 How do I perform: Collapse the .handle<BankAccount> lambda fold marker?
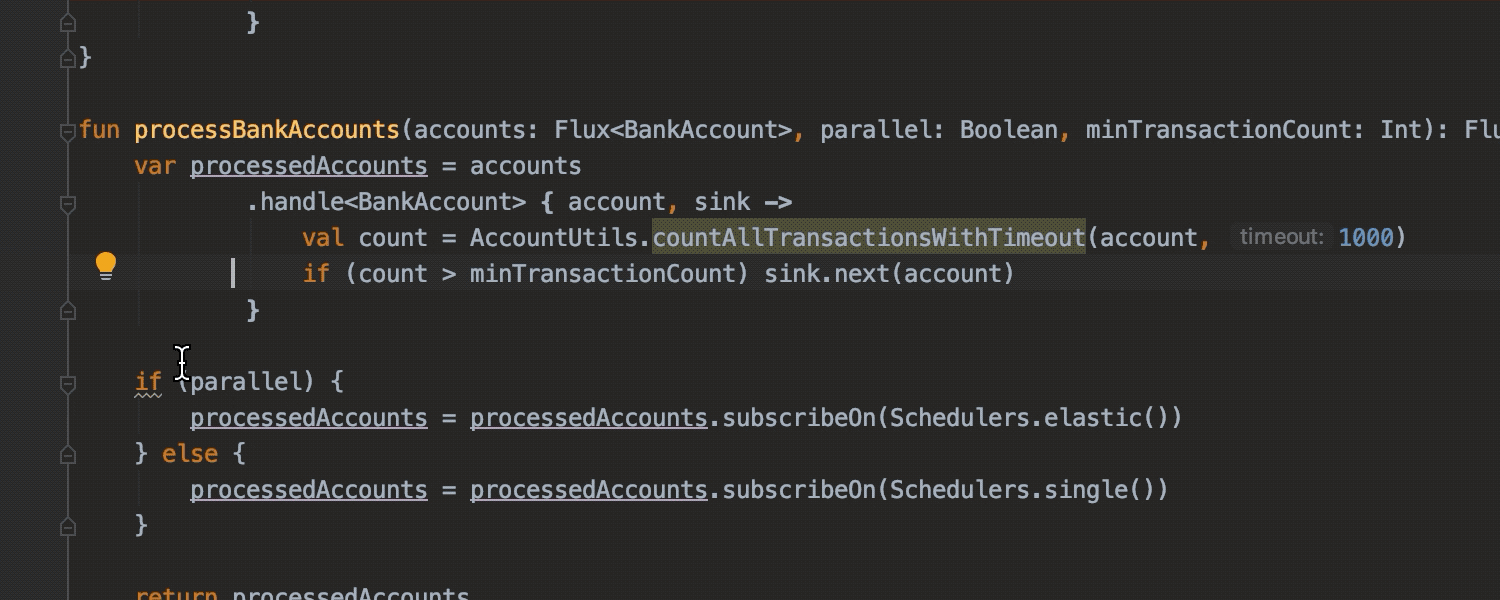(67, 204)
